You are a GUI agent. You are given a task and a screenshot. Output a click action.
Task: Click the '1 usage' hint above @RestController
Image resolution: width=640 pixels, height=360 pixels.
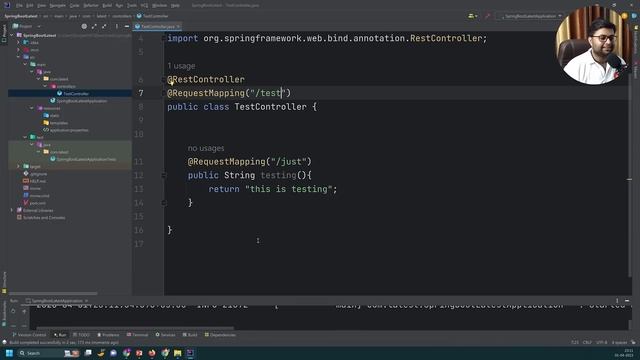[181, 66]
